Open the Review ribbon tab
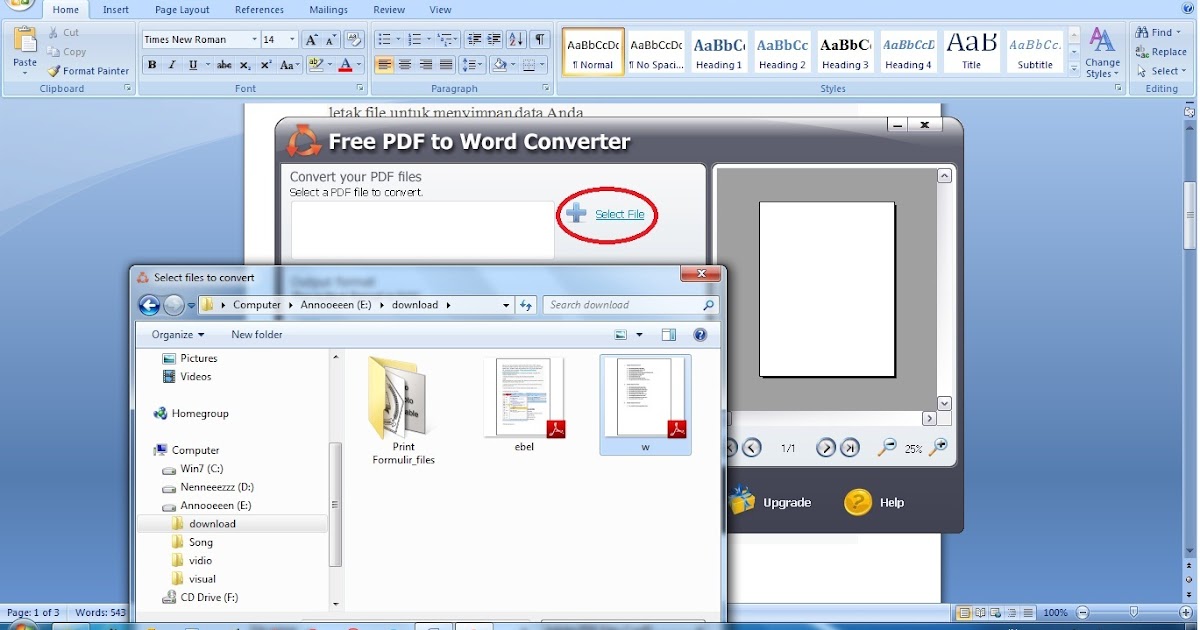Image resolution: width=1200 pixels, height=630 pixels. click(x=390, y=10)
